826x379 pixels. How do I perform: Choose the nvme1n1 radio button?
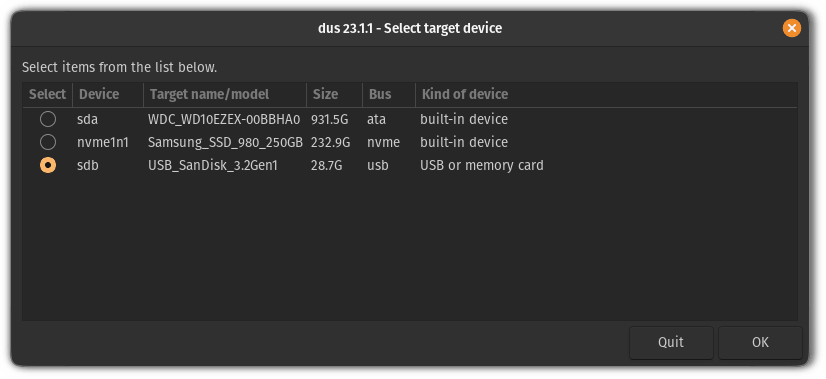[48, 142]
